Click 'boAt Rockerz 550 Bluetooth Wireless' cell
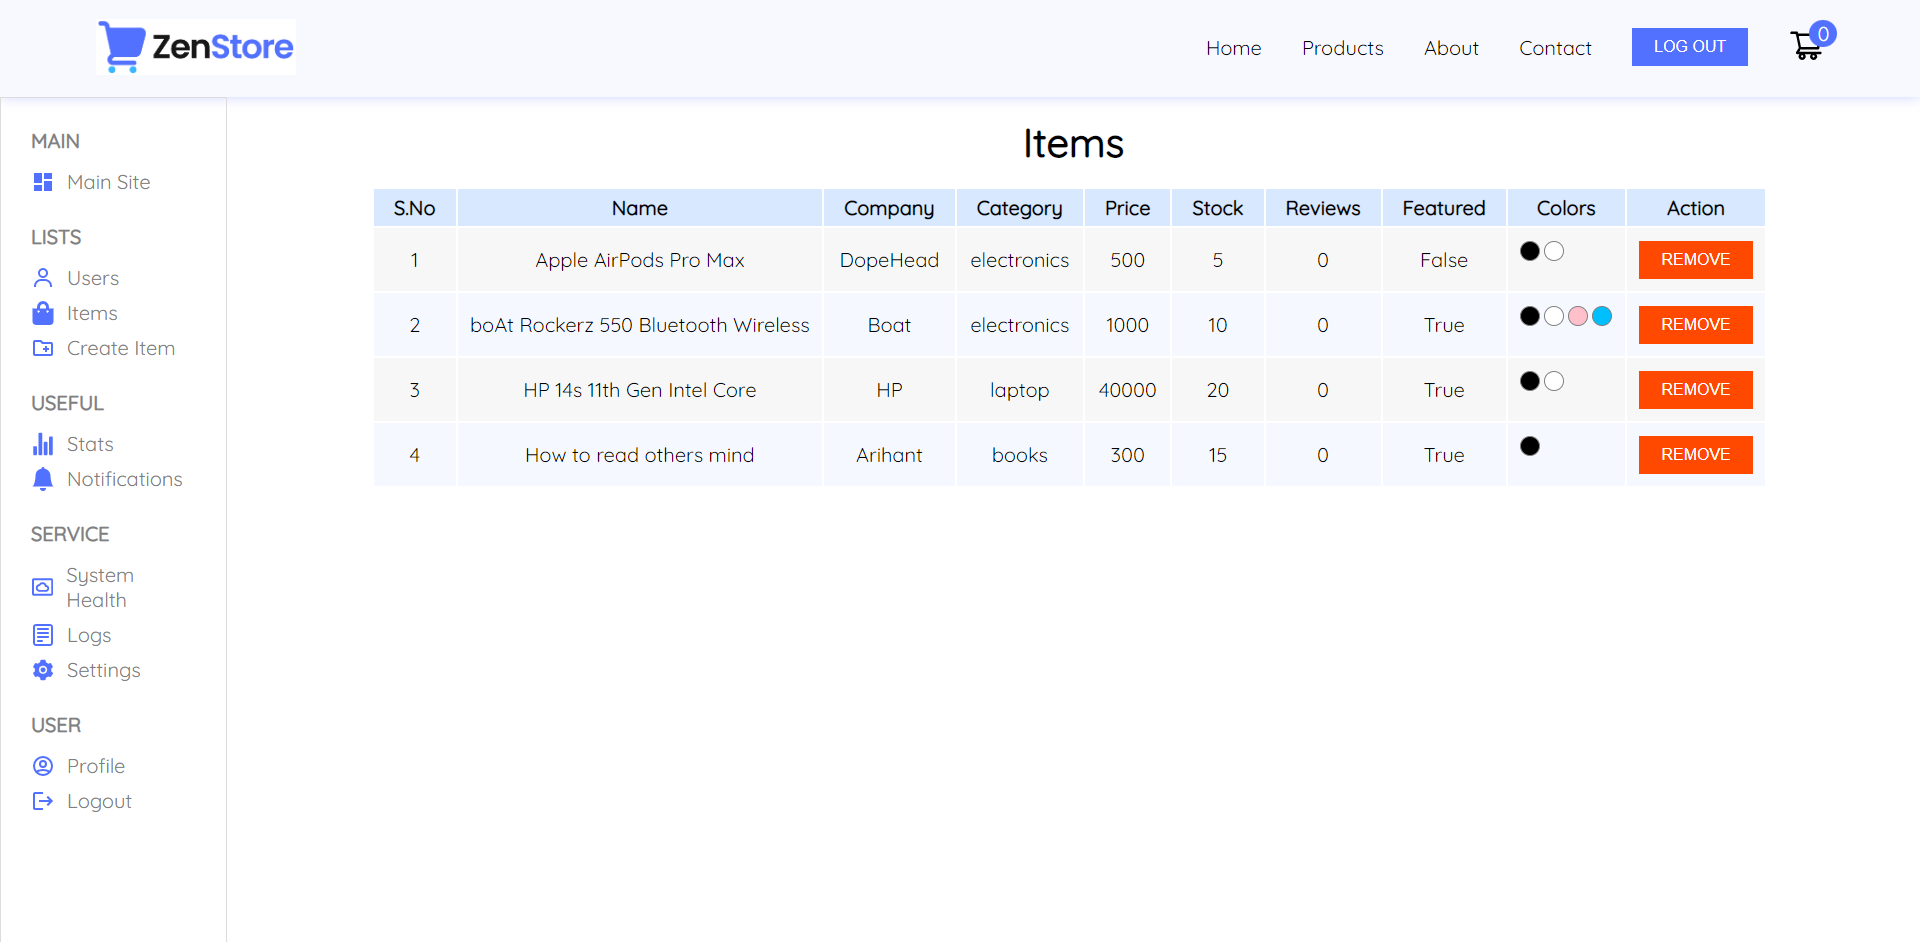The width and height of the screenshot is (1920, 942). tap(640, 325)
